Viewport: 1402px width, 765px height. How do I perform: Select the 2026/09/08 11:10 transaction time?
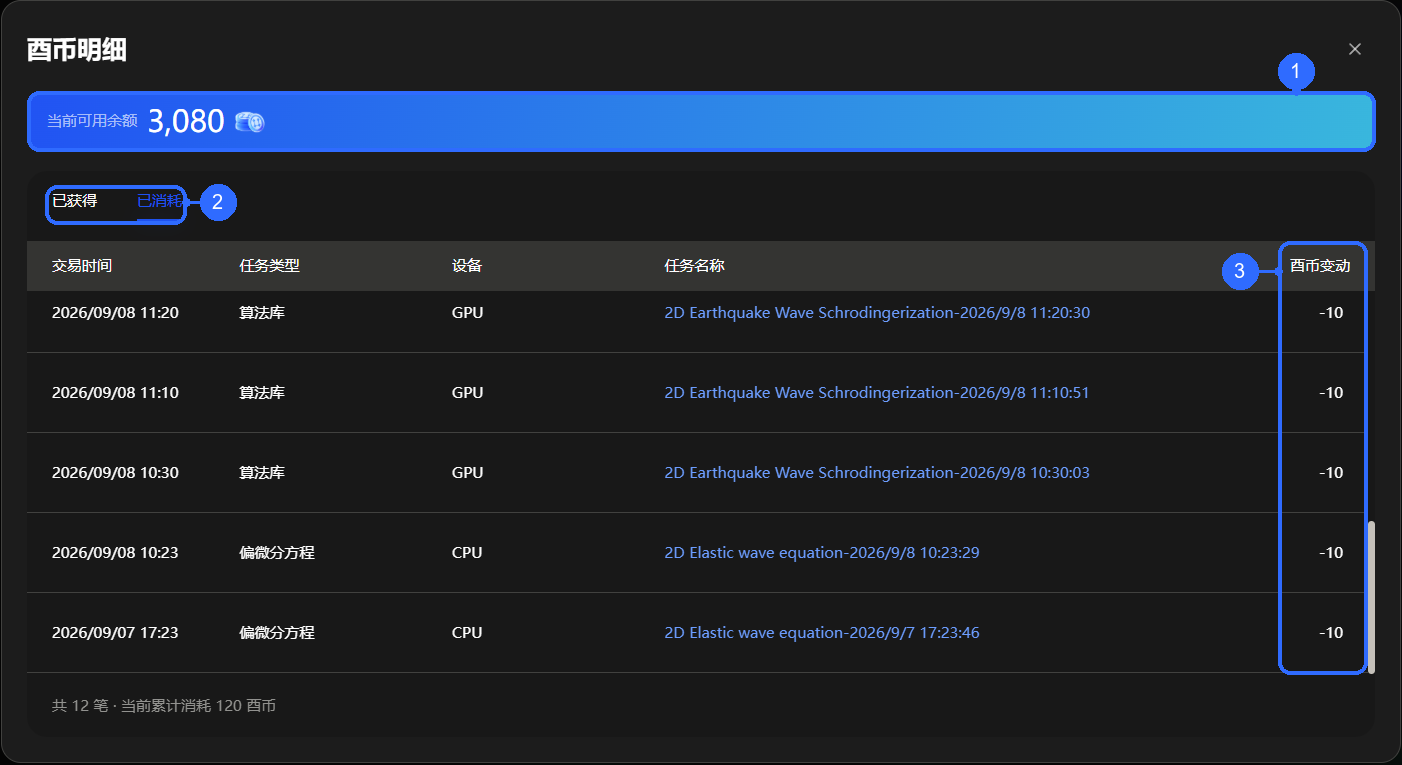(x=115, y=393)
